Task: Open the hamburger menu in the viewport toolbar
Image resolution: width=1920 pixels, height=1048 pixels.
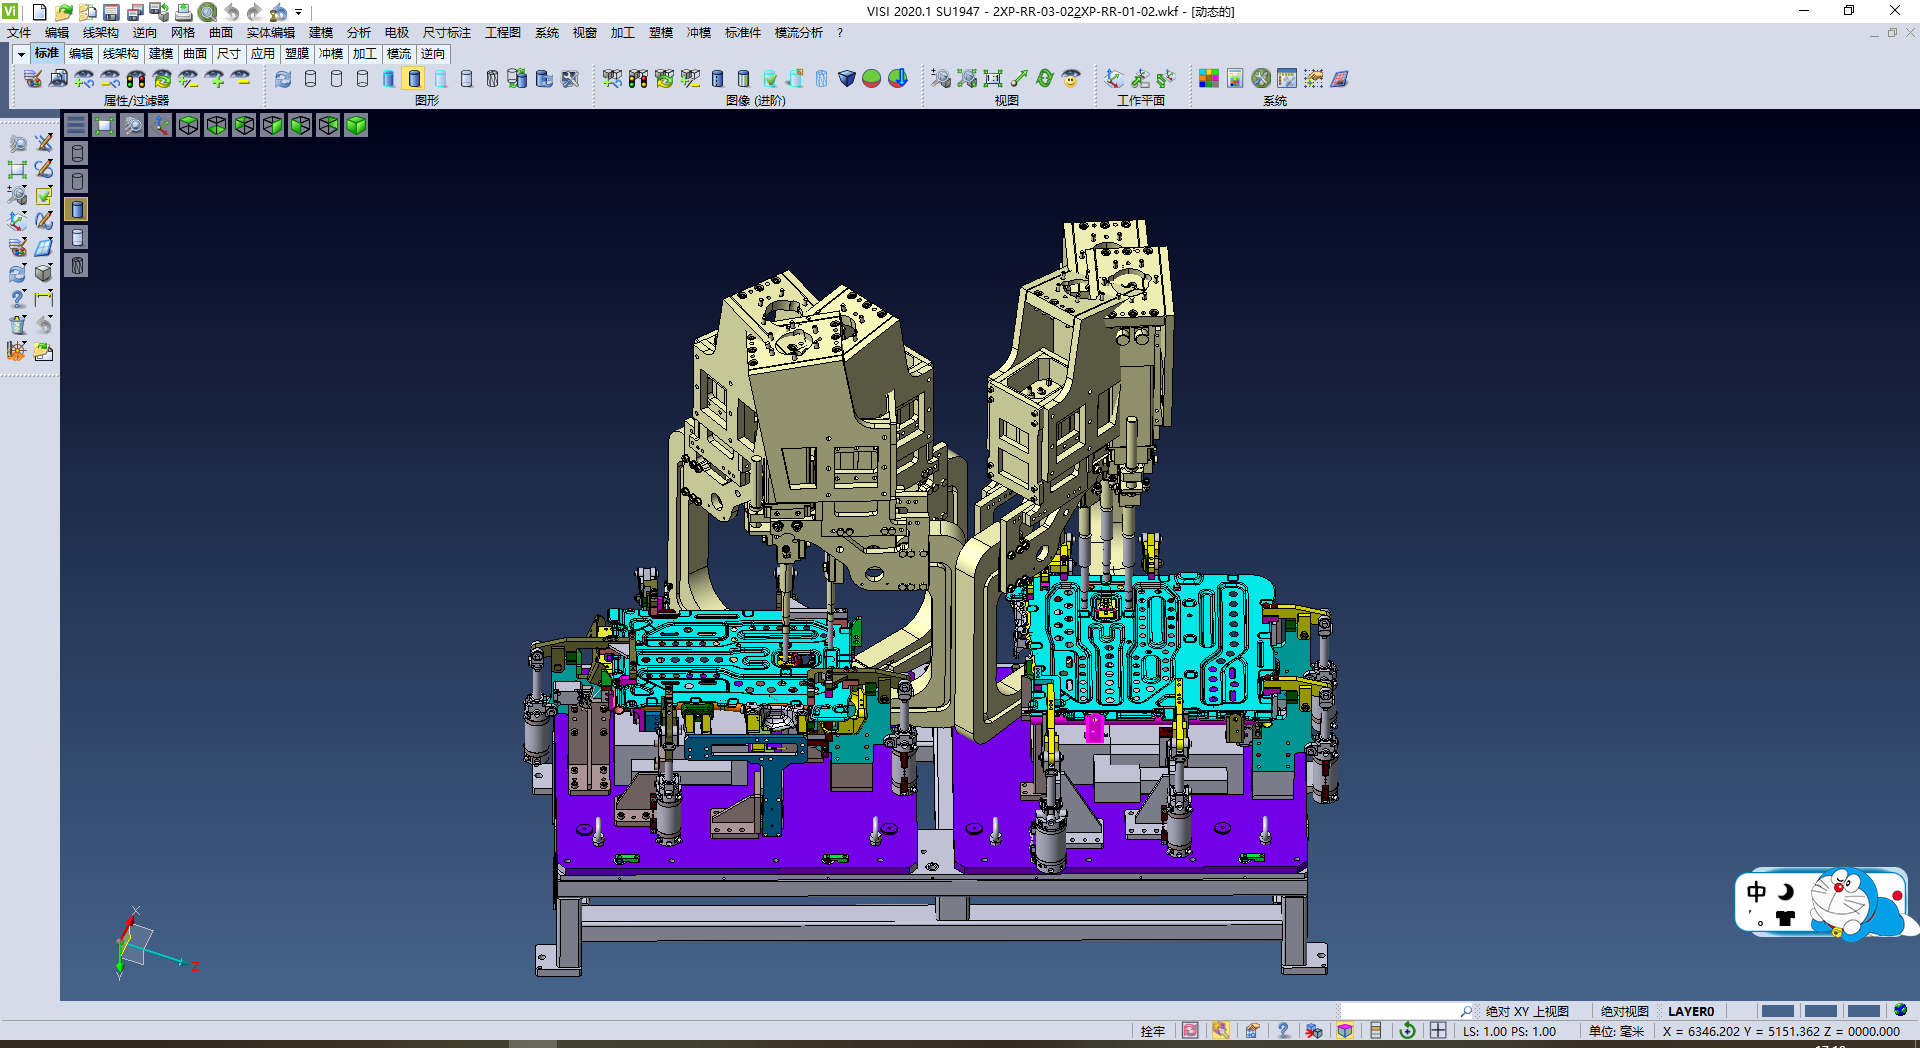Action: [76, 125]
